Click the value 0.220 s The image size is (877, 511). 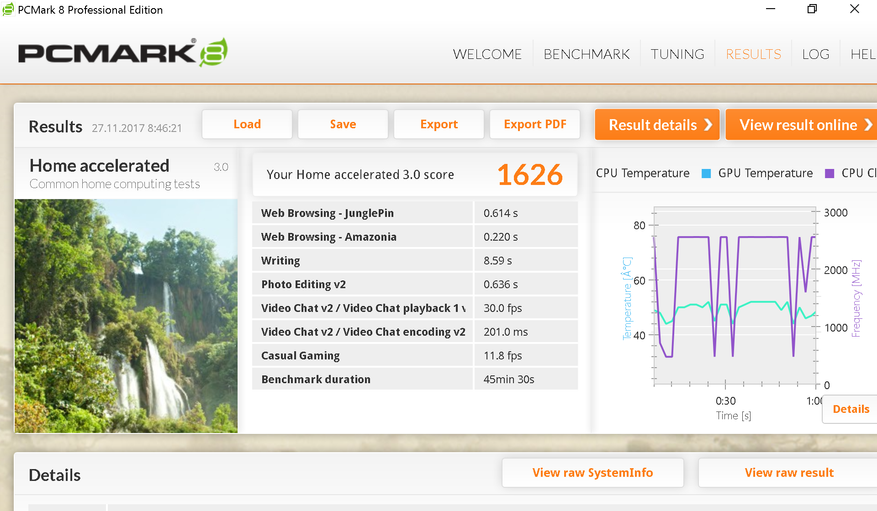501,237
